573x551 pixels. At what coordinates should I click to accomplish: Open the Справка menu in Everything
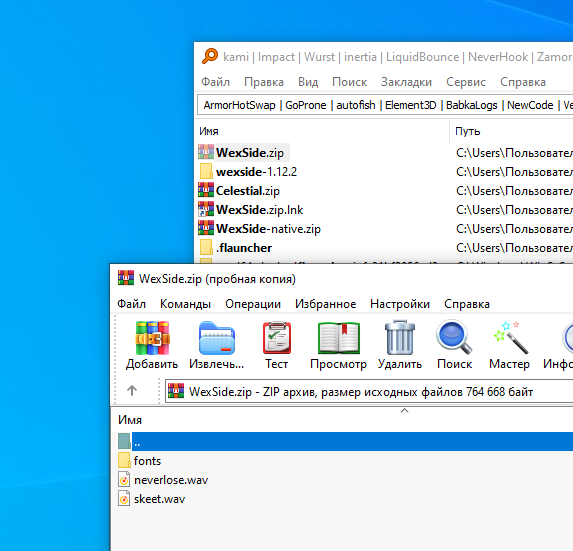[523, 82]
